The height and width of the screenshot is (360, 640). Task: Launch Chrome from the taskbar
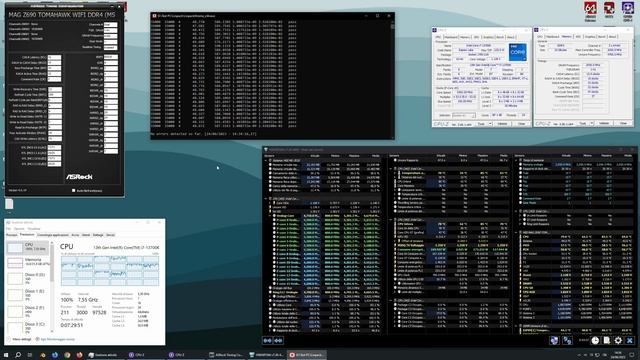tap(67, 355)
